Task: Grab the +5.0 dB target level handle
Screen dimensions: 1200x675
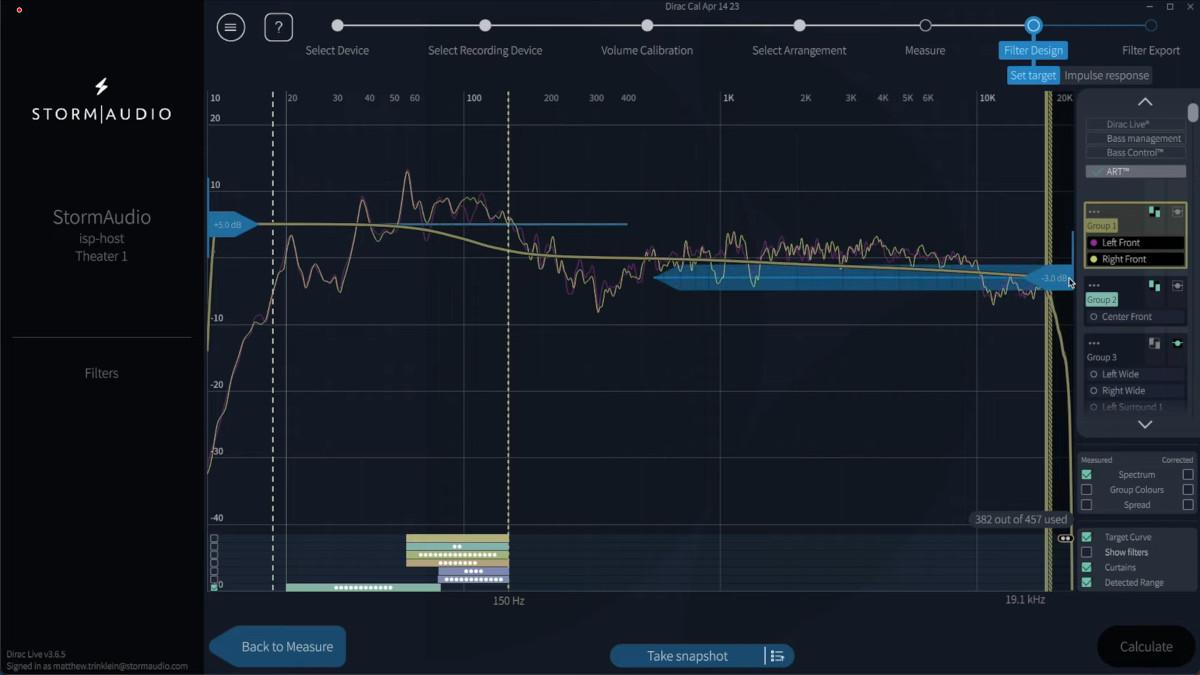Action: 230,225
